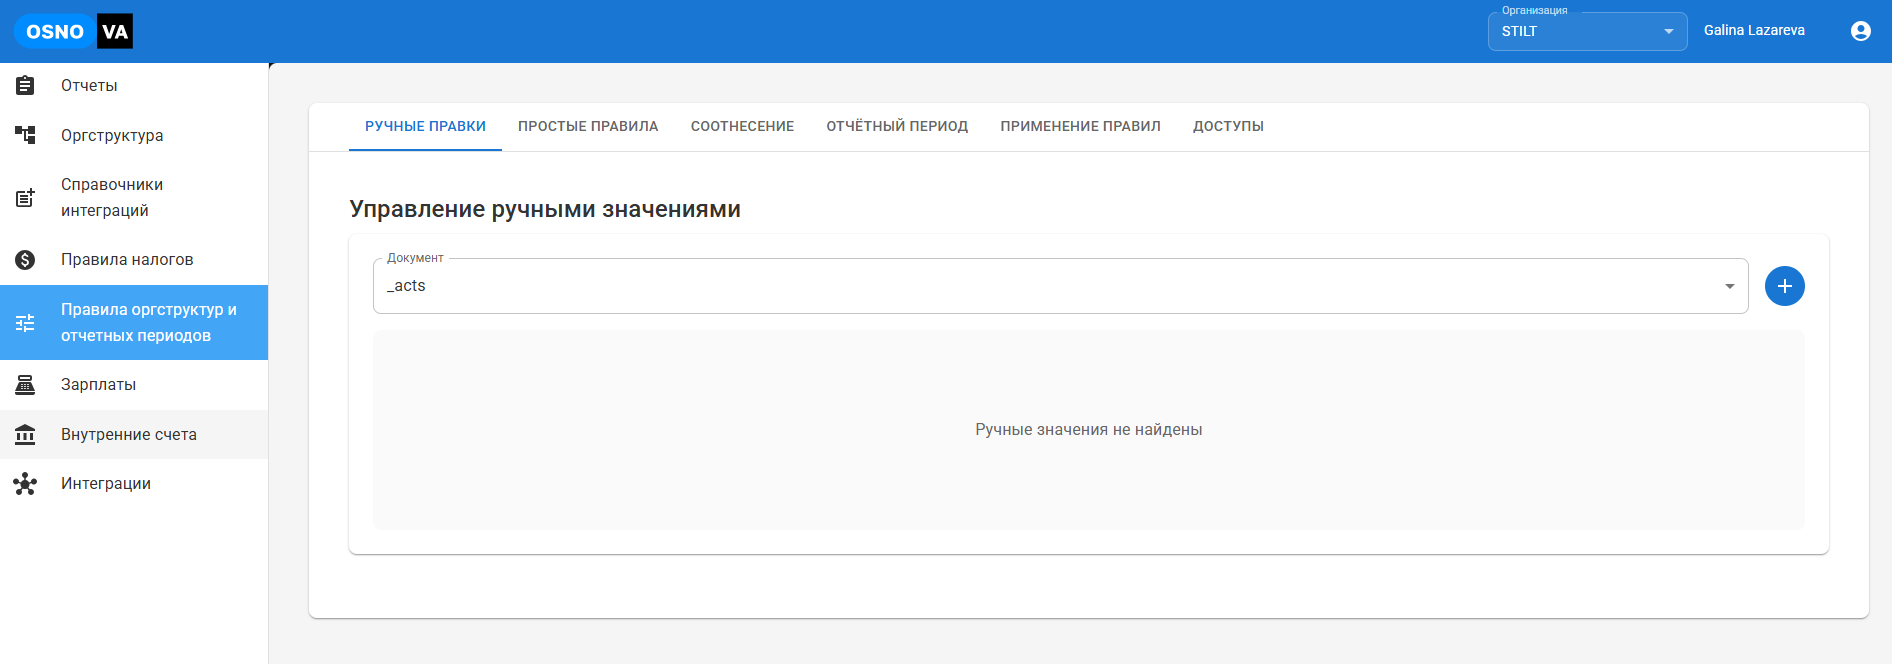1892x664 pixels.
Task: Expand the Организация dropdown arrow
Action: (1669, 32)
